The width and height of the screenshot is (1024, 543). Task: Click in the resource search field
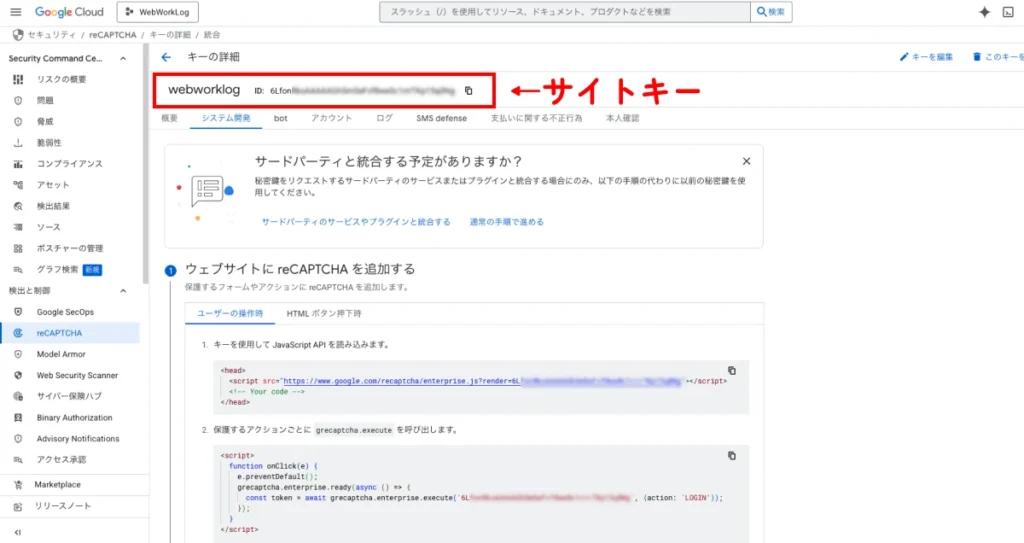click(x=565, y=12)
